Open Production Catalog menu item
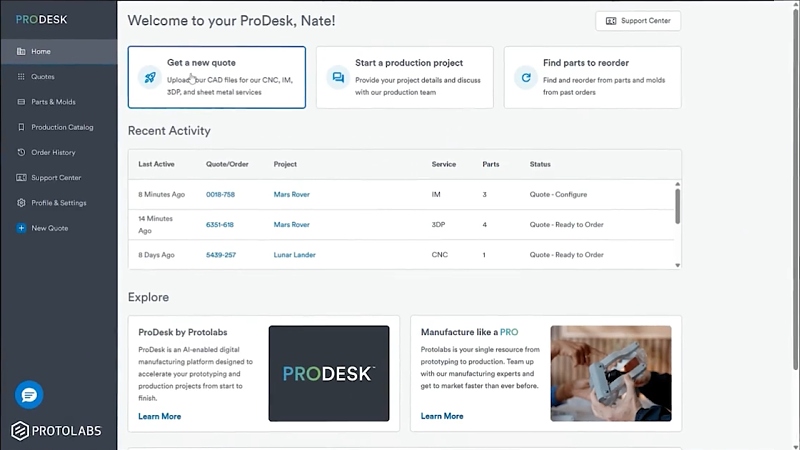 point(59,127)
